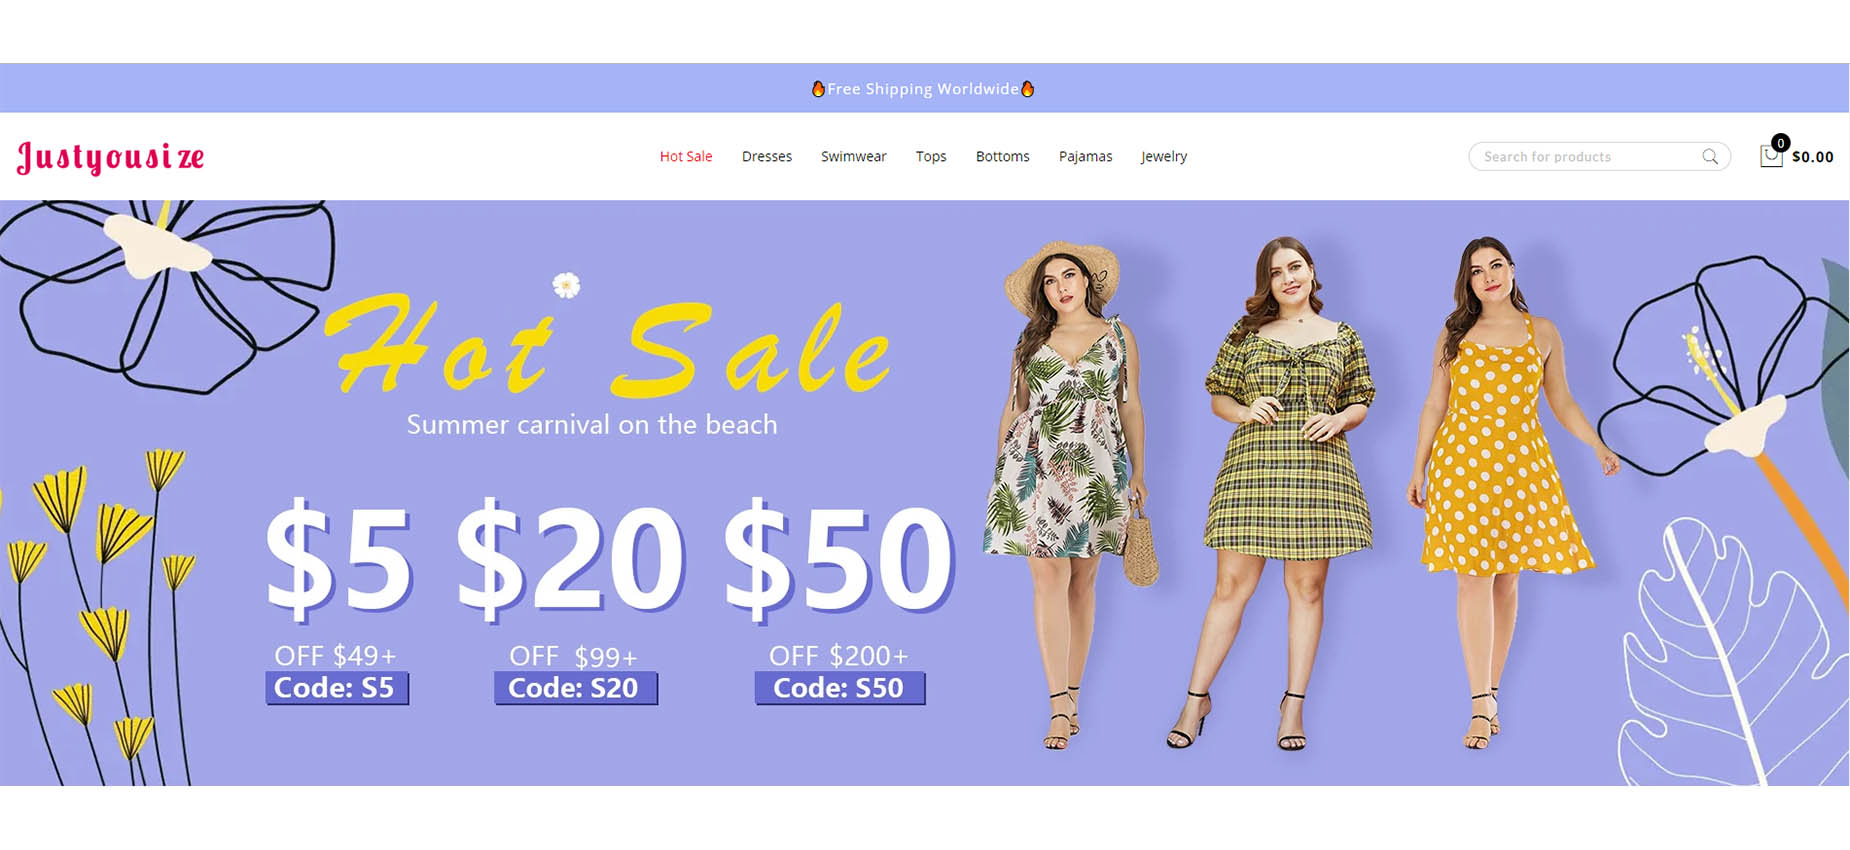Viewport: 1850px width, 850px height.
Task: Click the cart item count badge
Action: click(1780, 143)
